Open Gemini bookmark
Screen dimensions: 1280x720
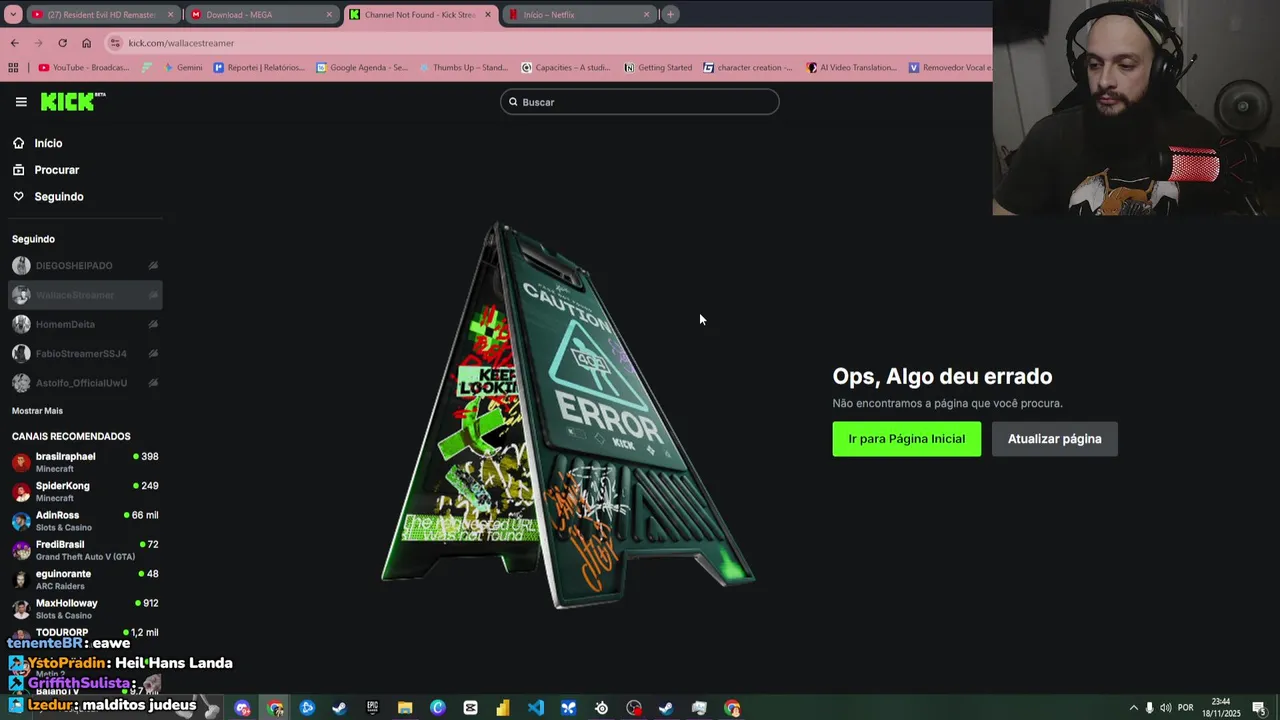[x=181, y=68]
